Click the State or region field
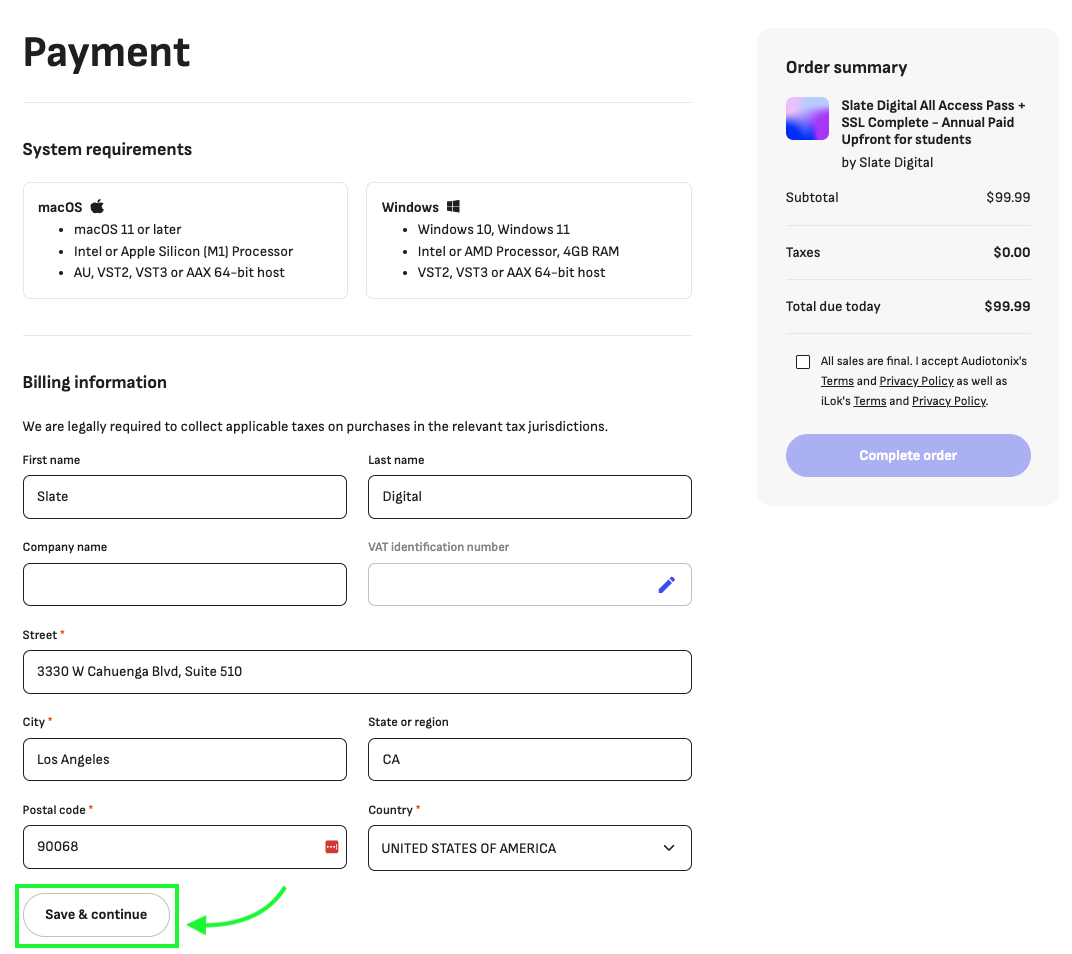1072x954 pixels. [x=530, y=760]
